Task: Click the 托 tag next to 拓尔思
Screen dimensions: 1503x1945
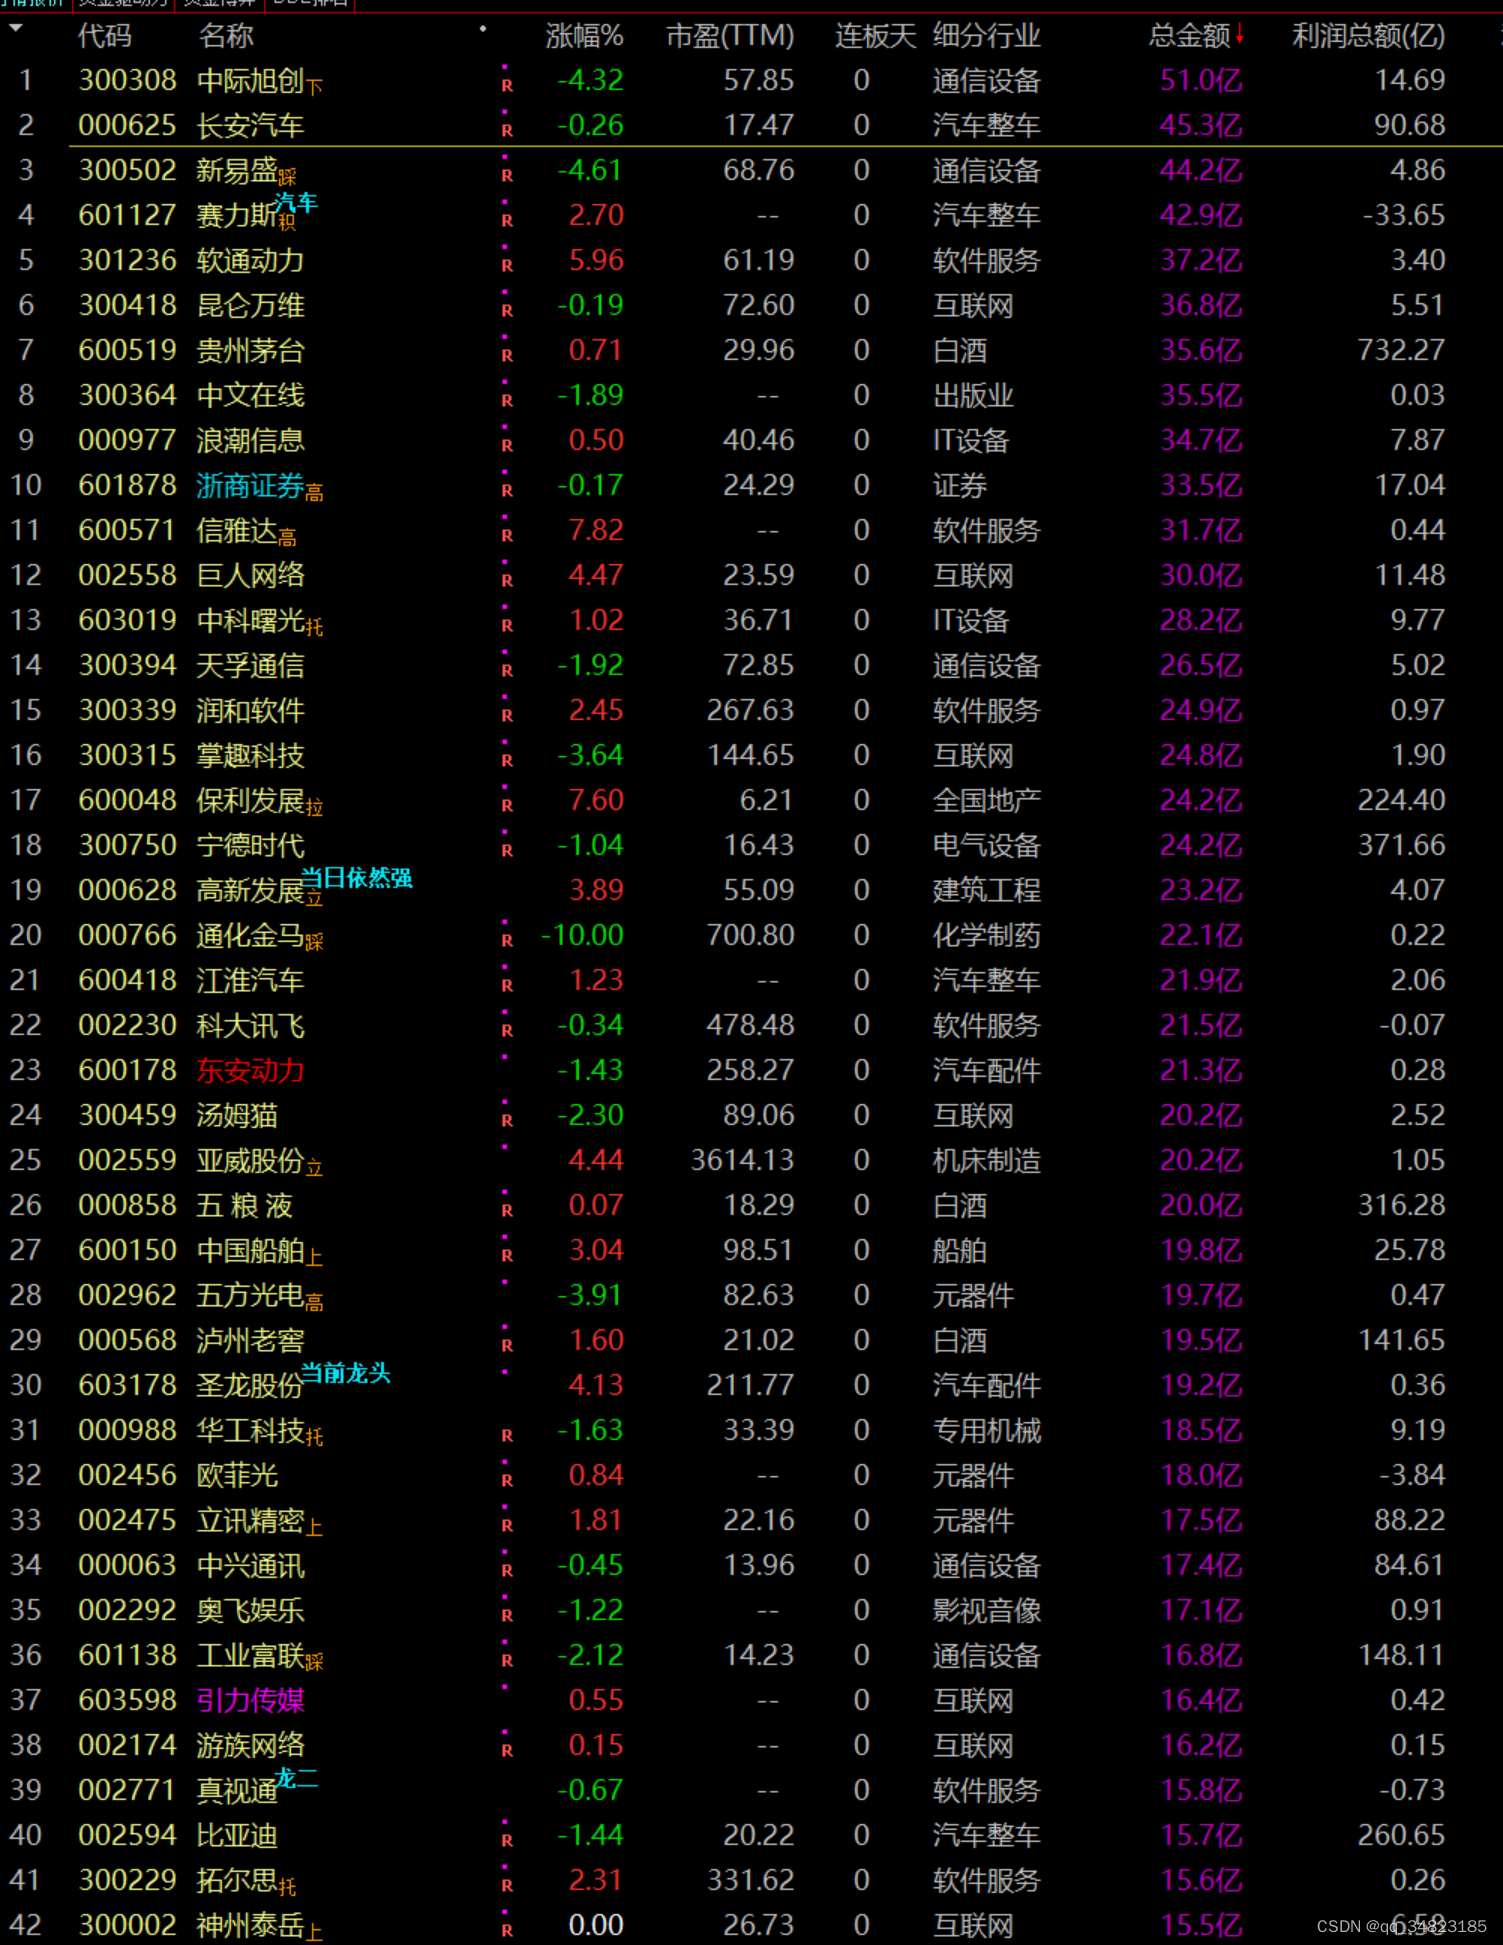Action: [x=287, y=1888]
